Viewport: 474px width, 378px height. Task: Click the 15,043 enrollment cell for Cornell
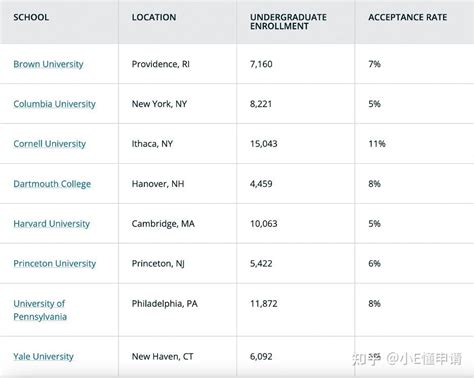pyautogui.click(x=264, y=144)
